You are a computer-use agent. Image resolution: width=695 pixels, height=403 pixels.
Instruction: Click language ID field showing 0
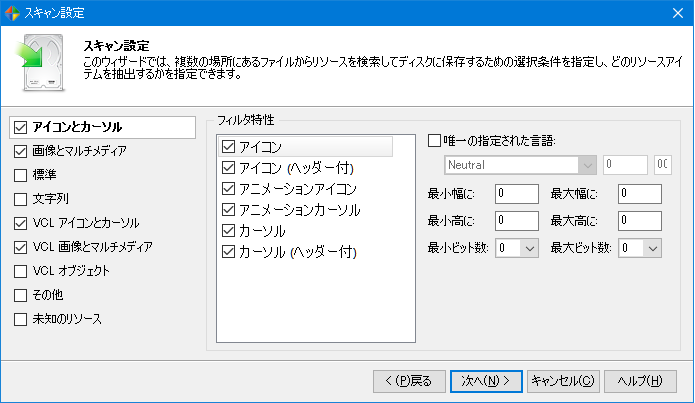(625, 165)
